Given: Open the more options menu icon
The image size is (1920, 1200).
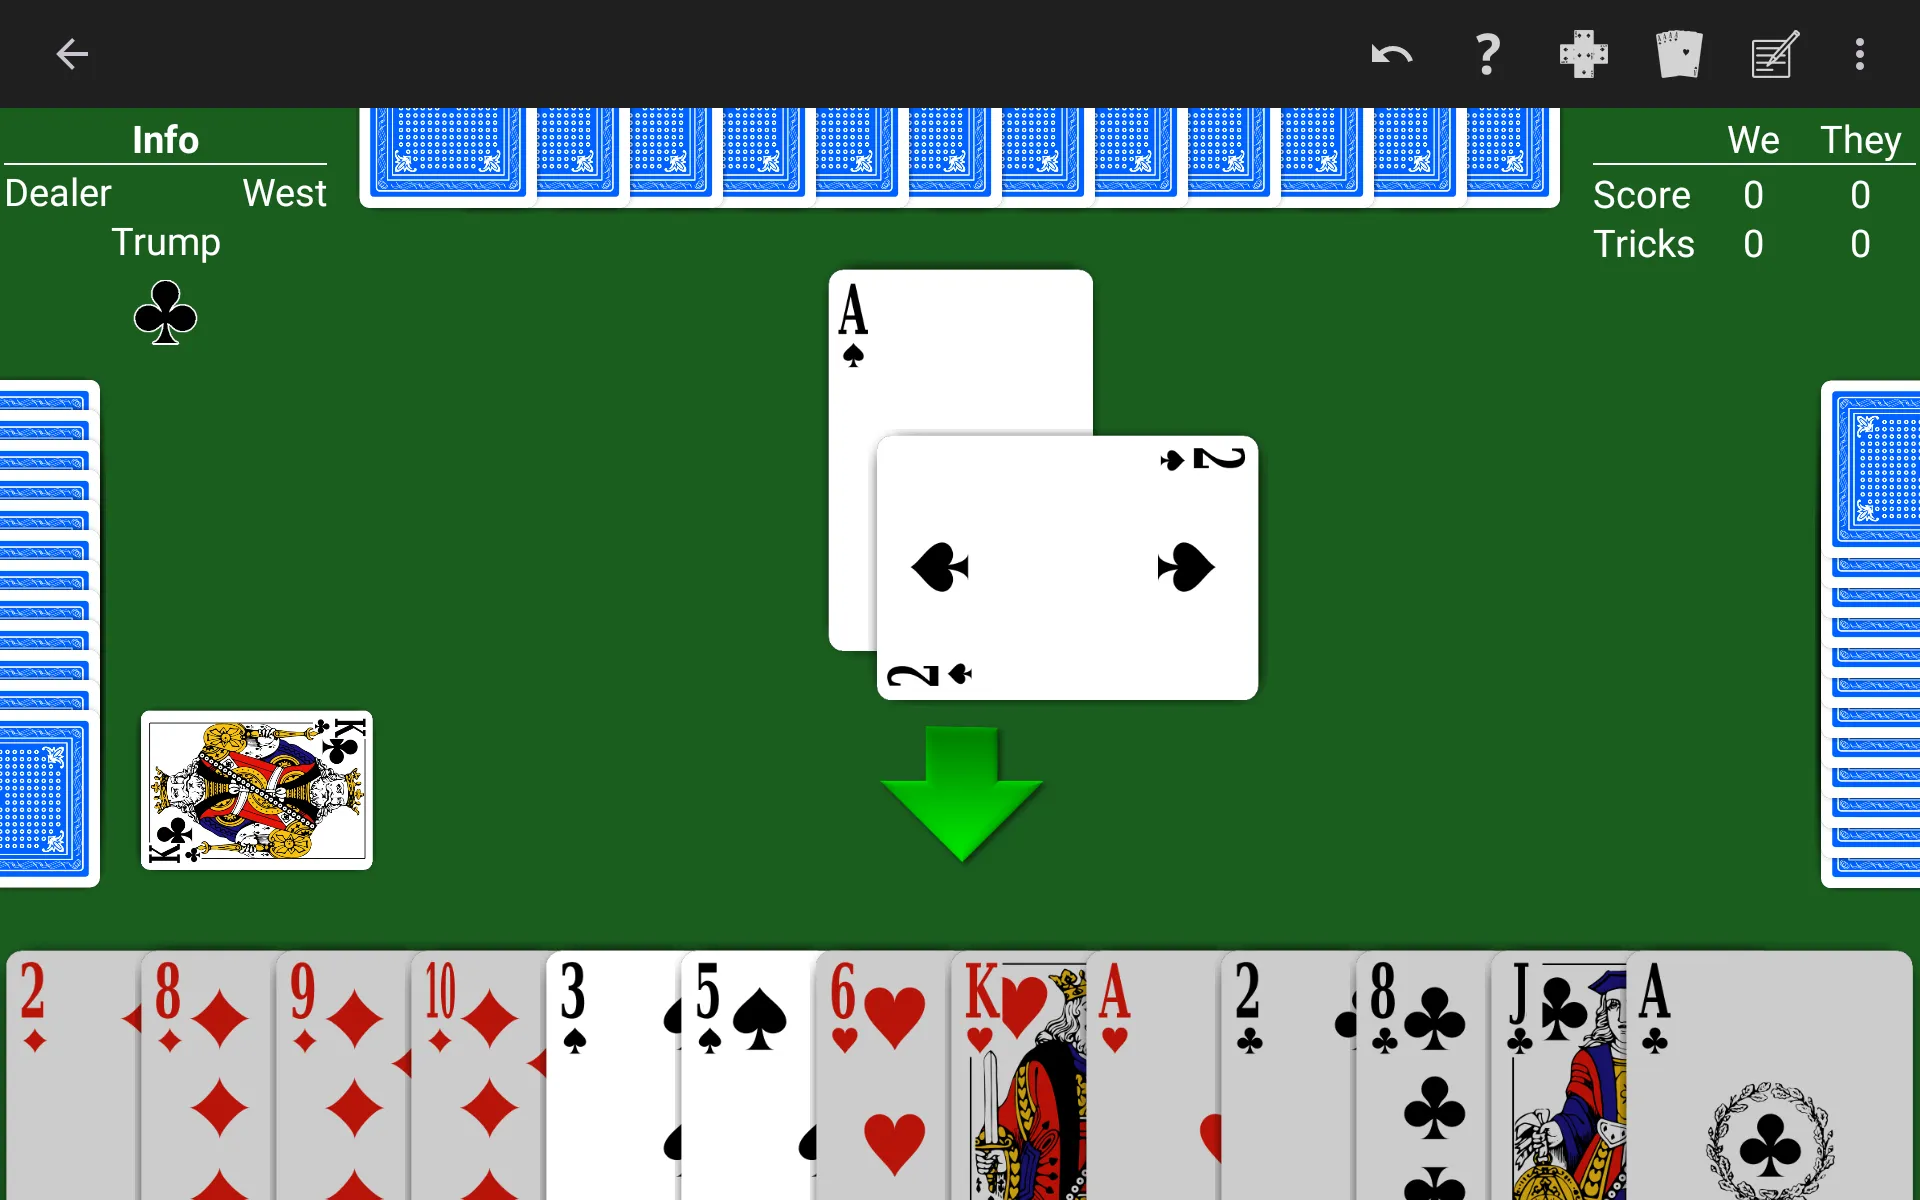Looking at the screenshot, I should 1862,54.
